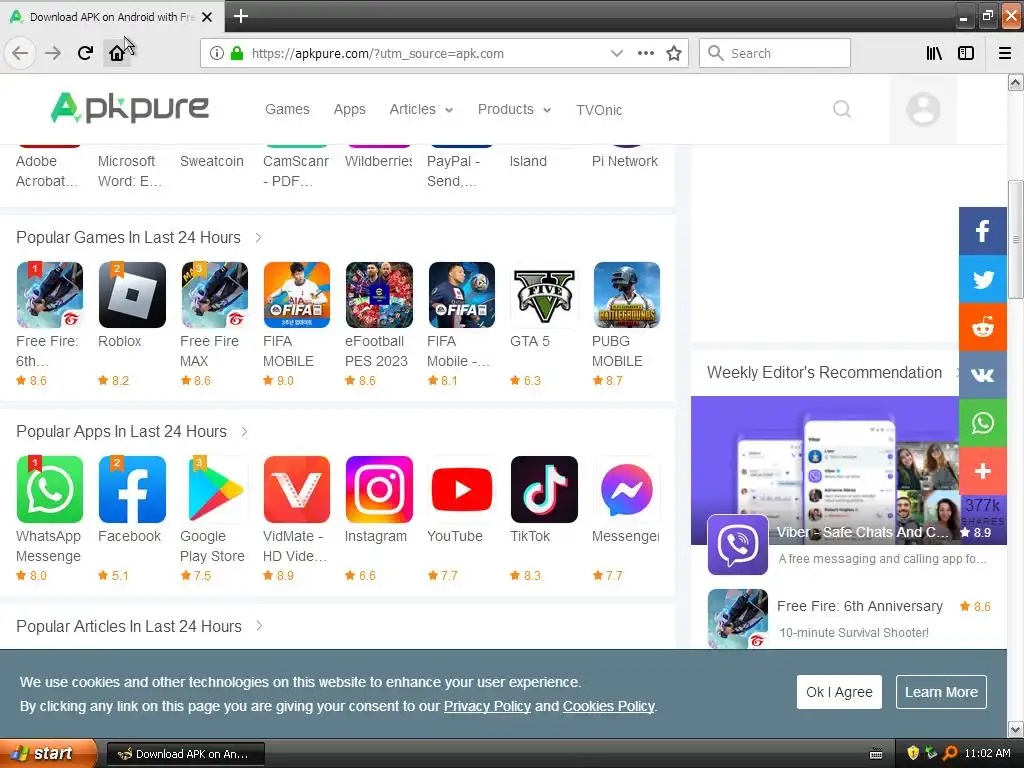Open more share options plus button
The height and width of the screenshot is (768, 1024).
coord(983,471)
